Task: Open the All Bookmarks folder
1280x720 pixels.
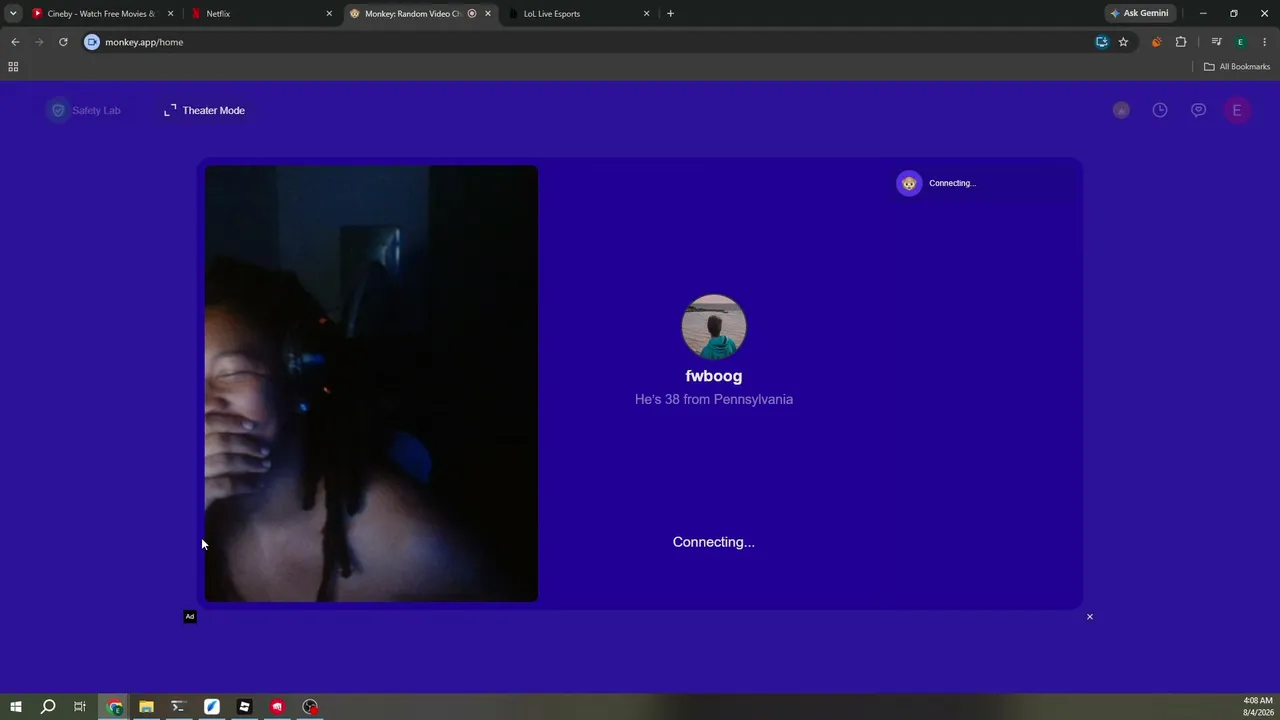Action: pos(1237,67)
